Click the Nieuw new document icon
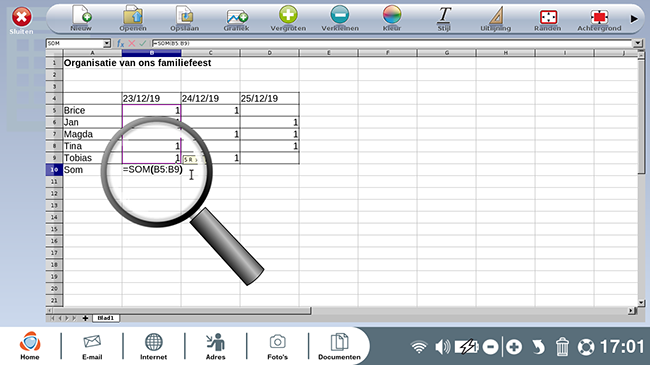The height and width of the screenshot is (365, 650). tap(81, 18)
